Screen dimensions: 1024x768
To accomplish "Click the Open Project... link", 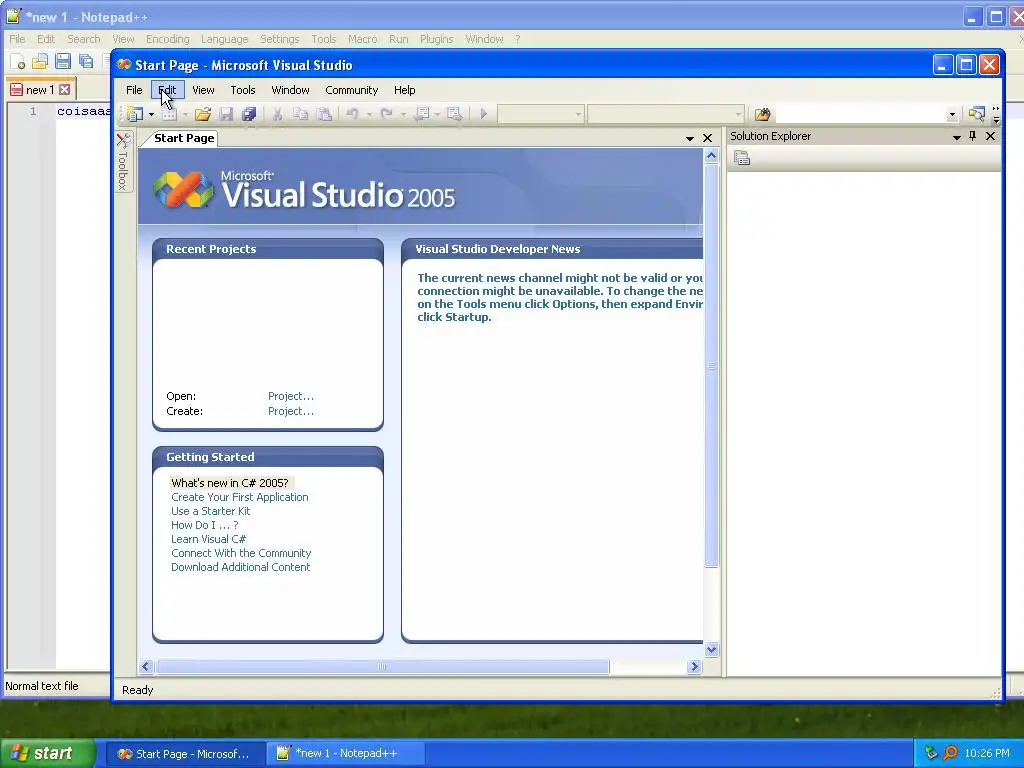I will point(291,396).
